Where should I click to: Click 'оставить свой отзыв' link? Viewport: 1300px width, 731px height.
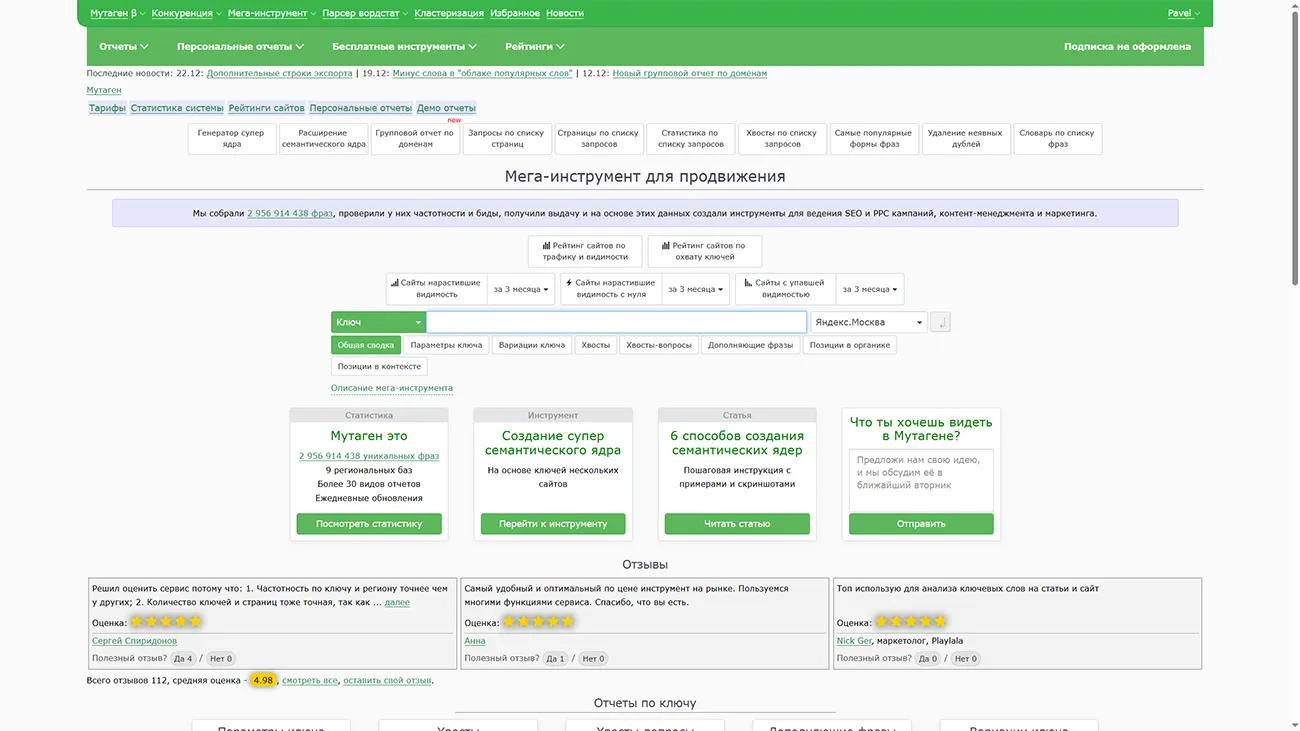[387, 681]
